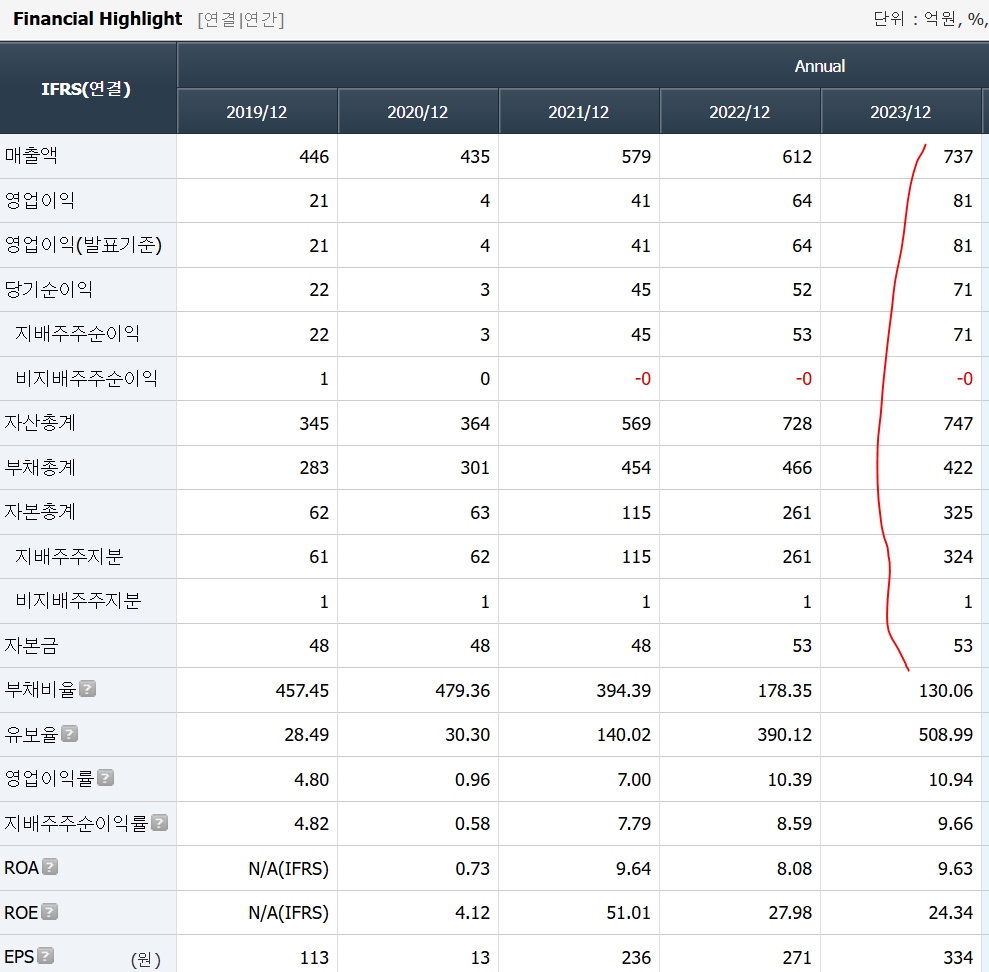Click the 자본총계 row label
The image size is (989, 972).
(x=40, y=512)
